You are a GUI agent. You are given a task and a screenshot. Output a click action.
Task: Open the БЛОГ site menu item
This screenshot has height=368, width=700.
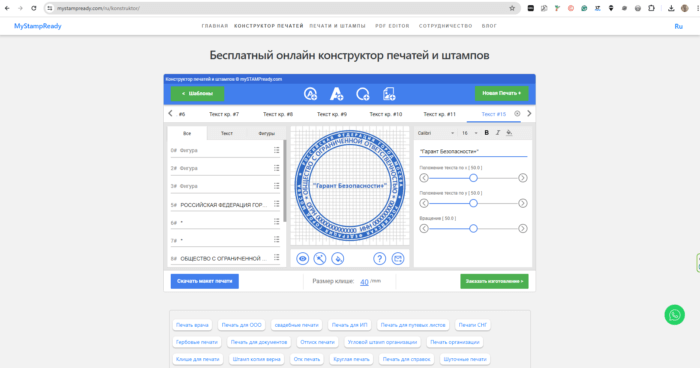pyautogui.click(x=489, y=26)
